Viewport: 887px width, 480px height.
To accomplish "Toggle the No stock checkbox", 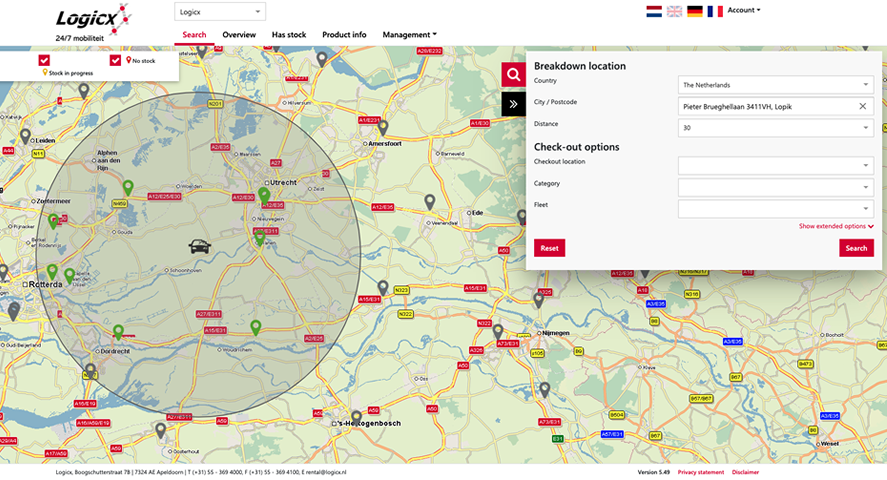I will click(x=116, y=60).
